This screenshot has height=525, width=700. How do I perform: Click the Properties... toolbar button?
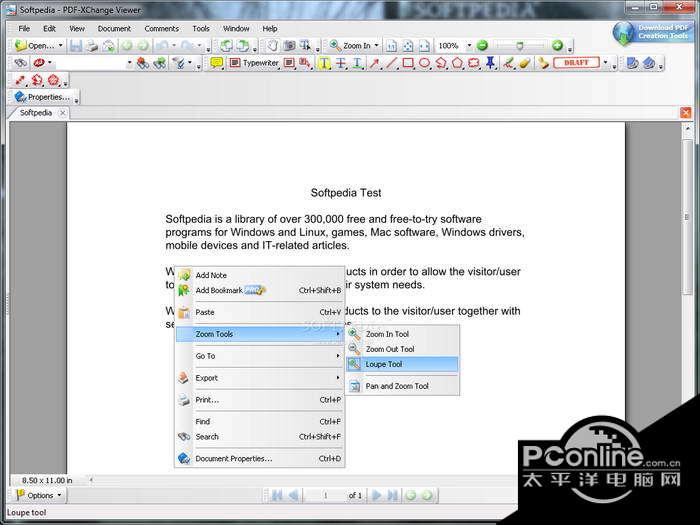(42, 97)
